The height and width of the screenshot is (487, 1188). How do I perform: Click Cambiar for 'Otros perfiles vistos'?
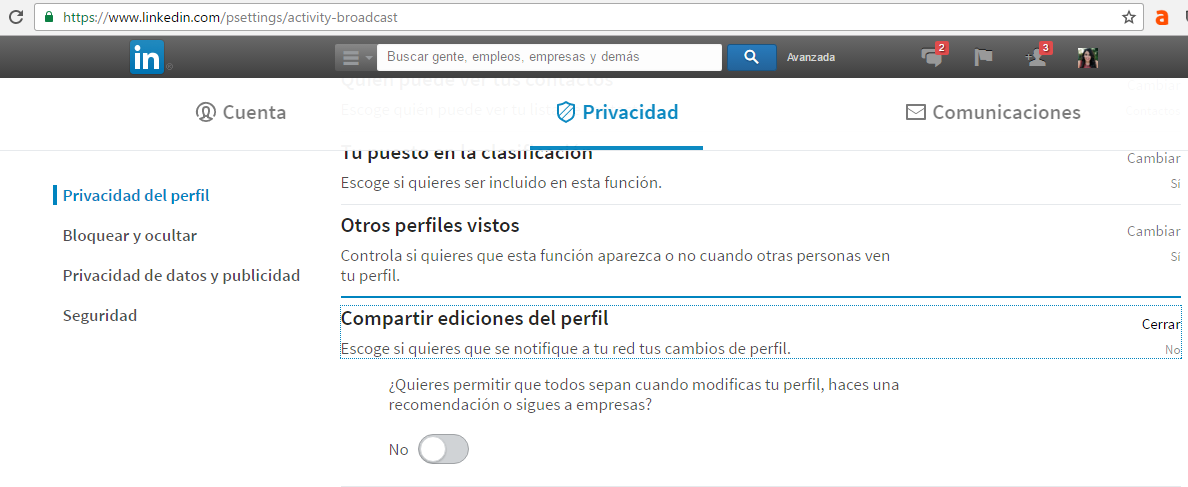click(1153, 231)
